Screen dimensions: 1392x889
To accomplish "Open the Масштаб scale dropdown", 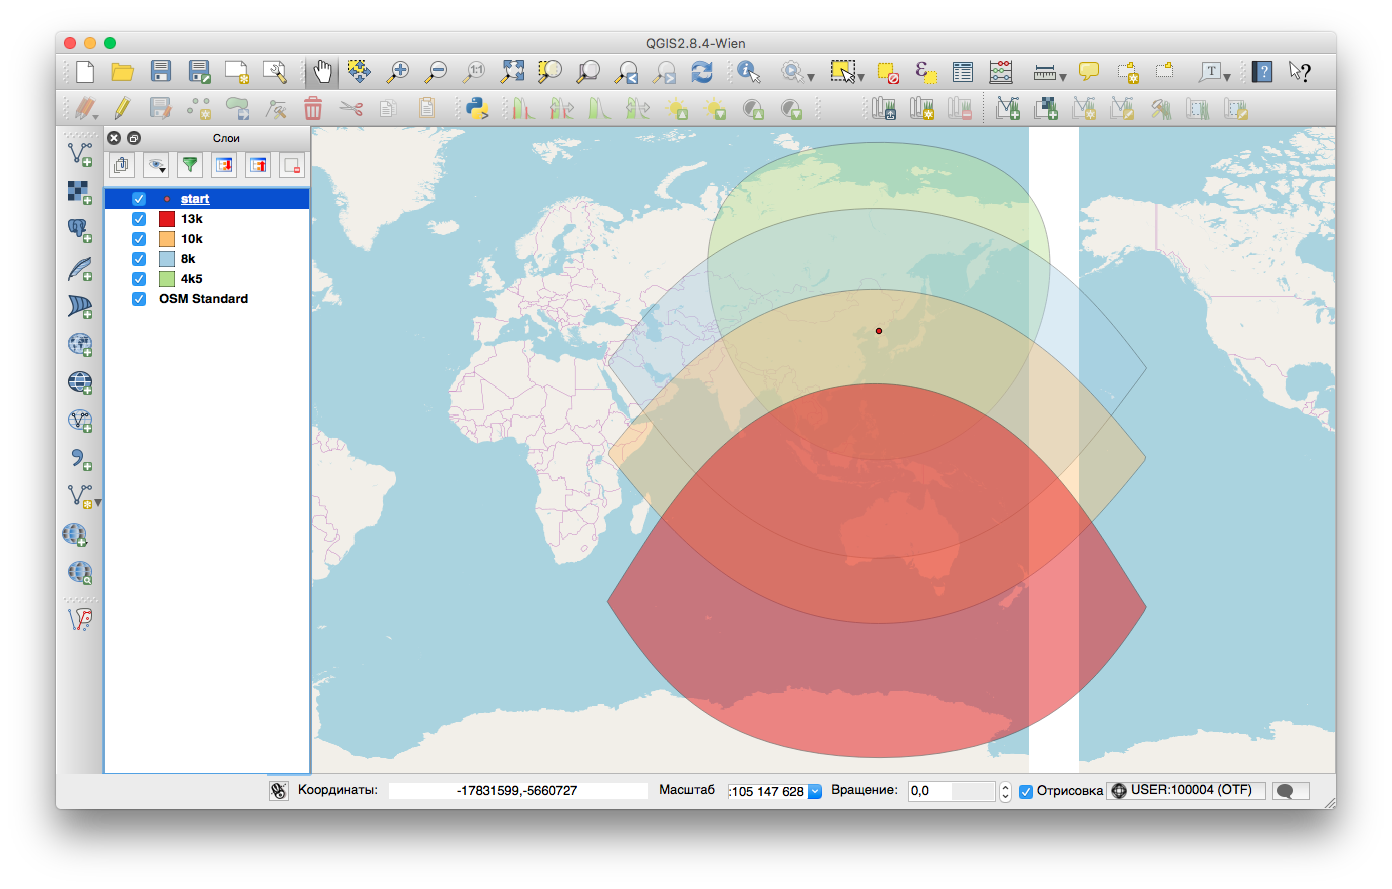I will (x=813, y=790).
